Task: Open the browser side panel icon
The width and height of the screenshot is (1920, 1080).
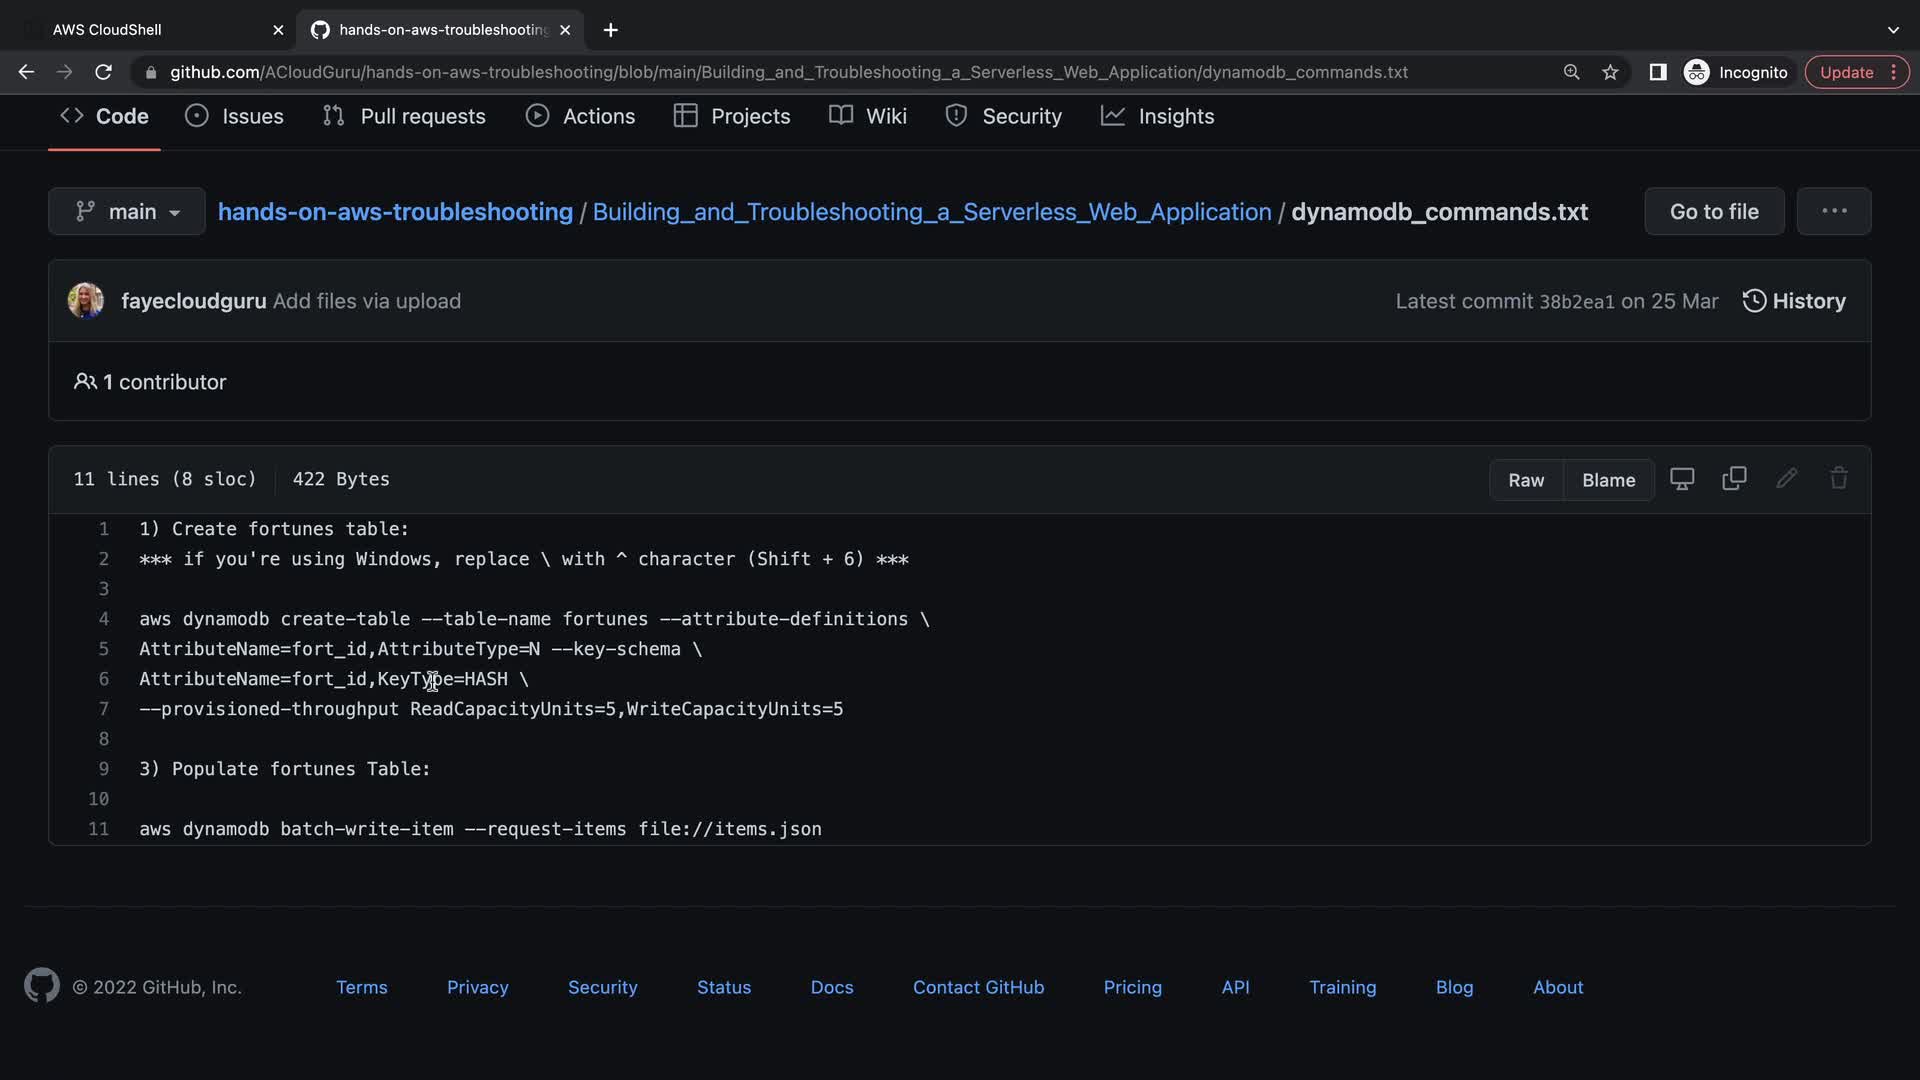Action: [1657, 72]
